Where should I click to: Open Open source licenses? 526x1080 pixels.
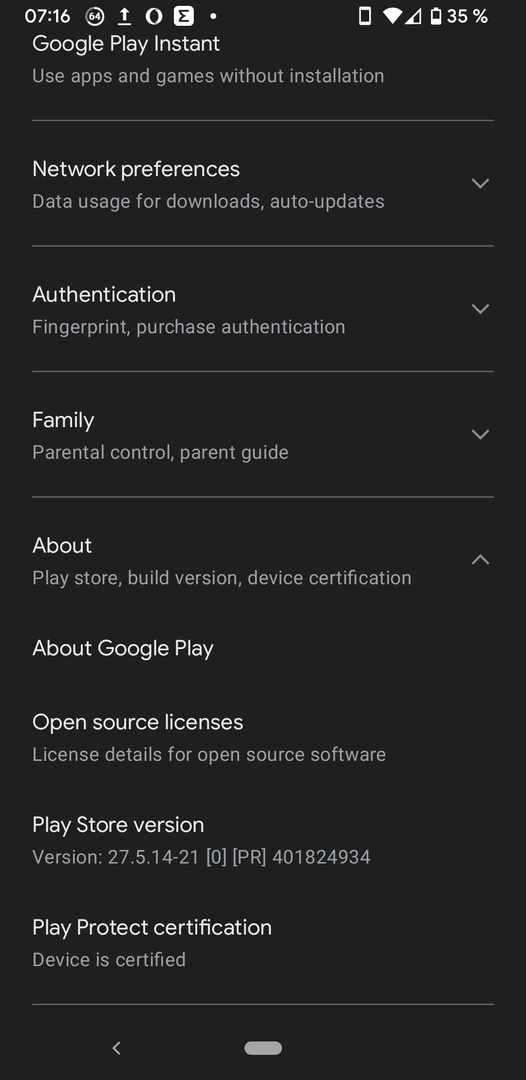click(263, 738)
